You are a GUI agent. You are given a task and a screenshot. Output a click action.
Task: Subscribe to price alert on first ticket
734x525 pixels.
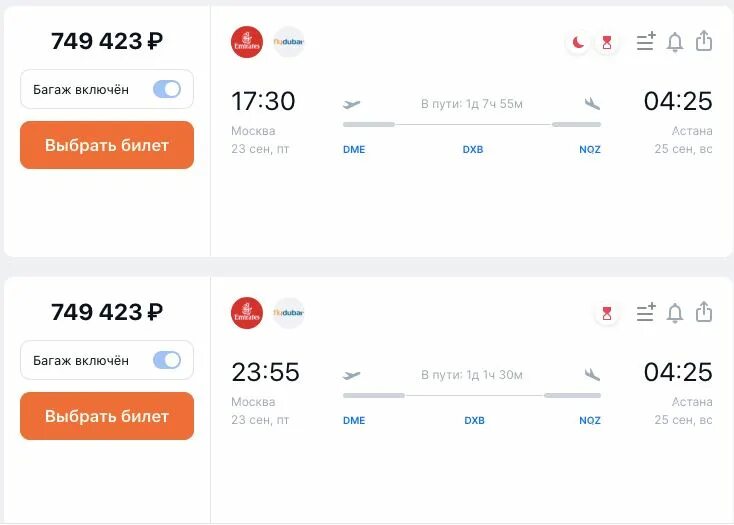(675, 42)
